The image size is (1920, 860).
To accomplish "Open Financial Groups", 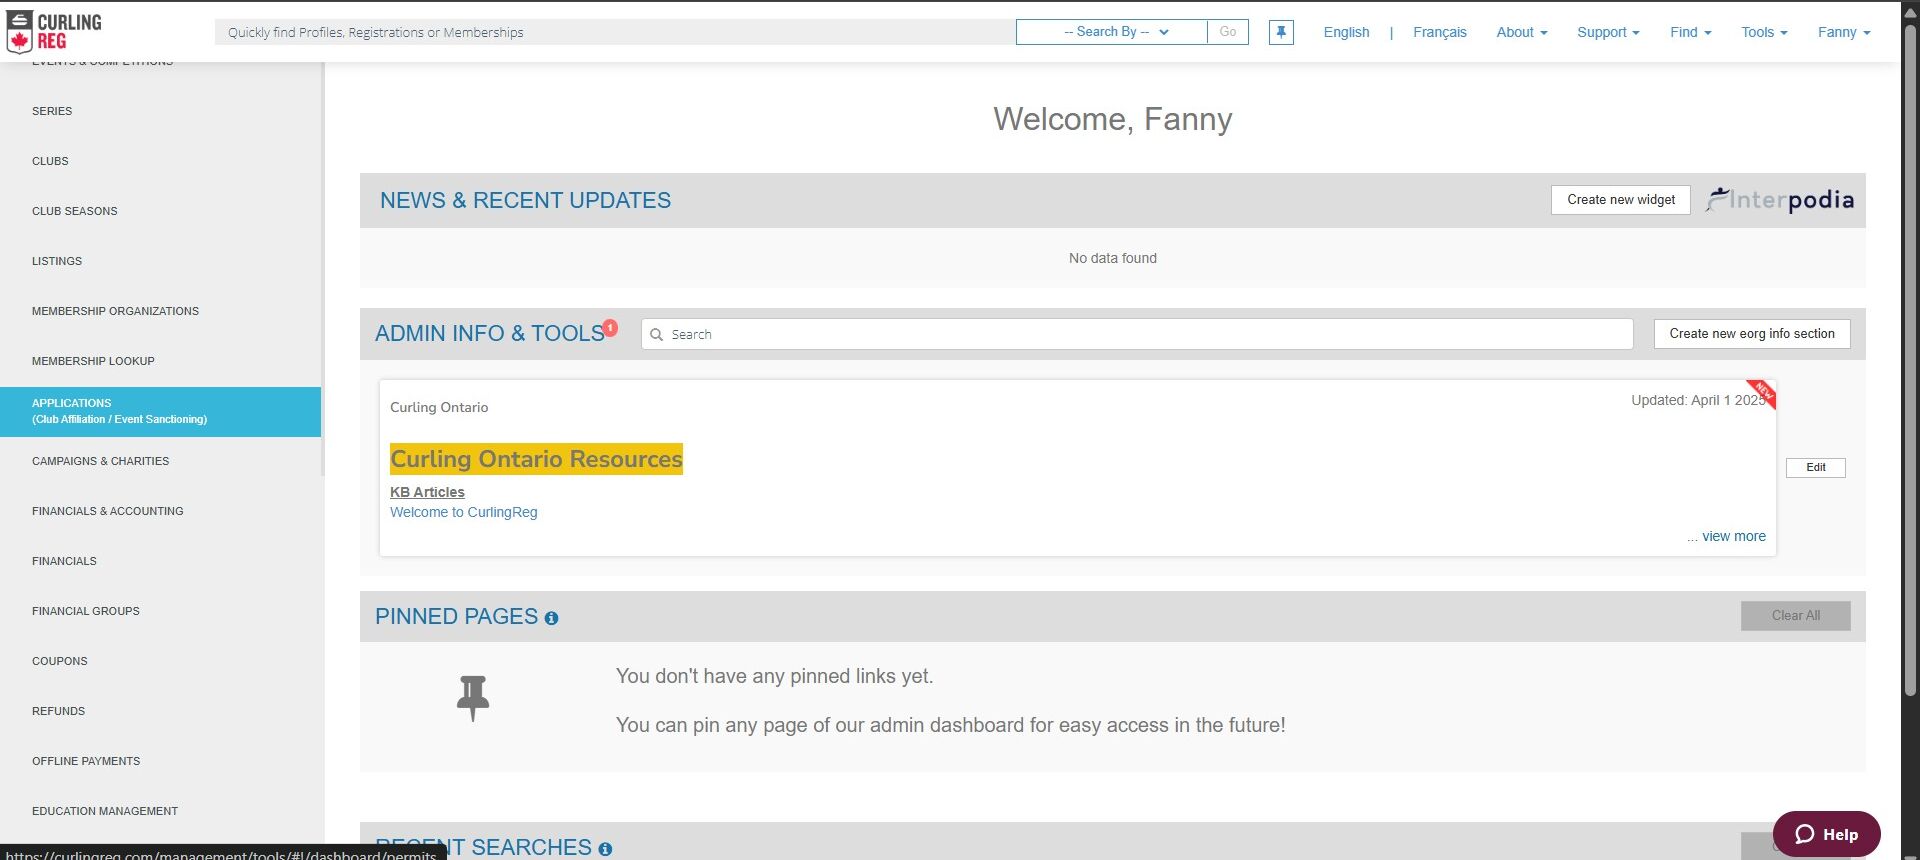I will pos(160,611).
